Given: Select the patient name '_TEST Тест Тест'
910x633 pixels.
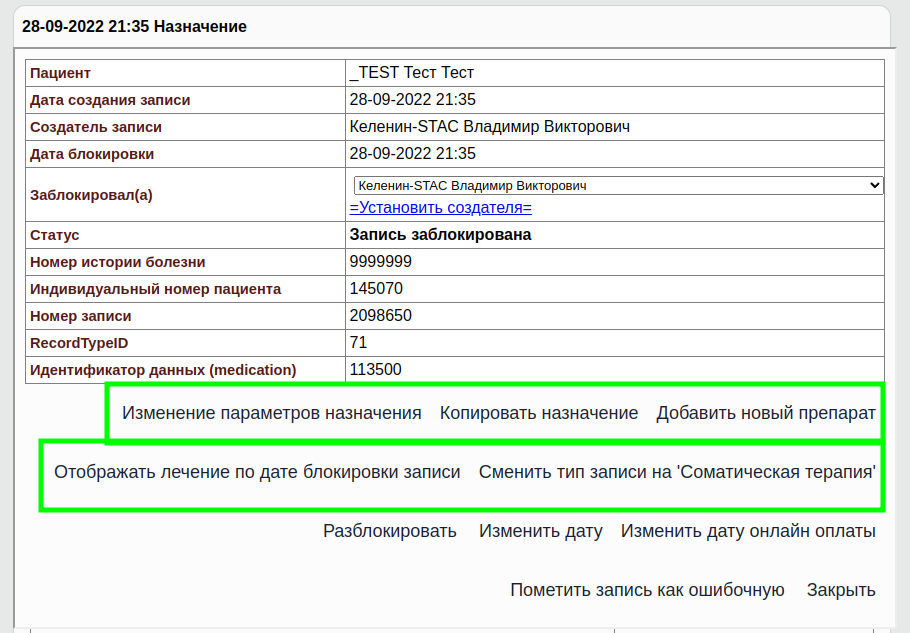Looking at the screenshot, I should (x=411, y=73).
